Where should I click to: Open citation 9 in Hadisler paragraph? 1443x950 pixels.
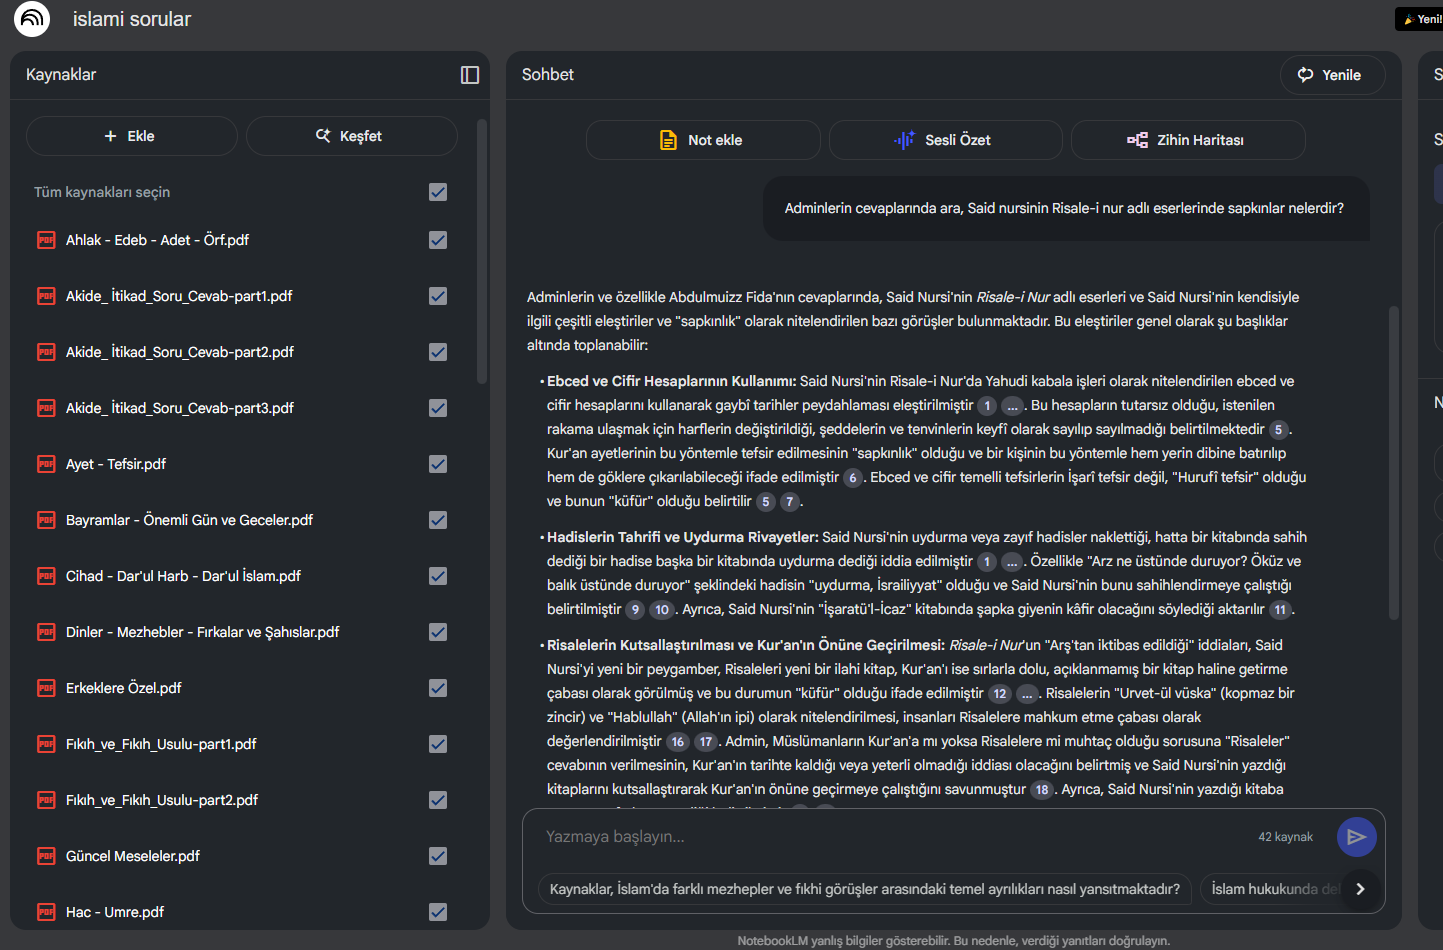[x=635, y=610]
